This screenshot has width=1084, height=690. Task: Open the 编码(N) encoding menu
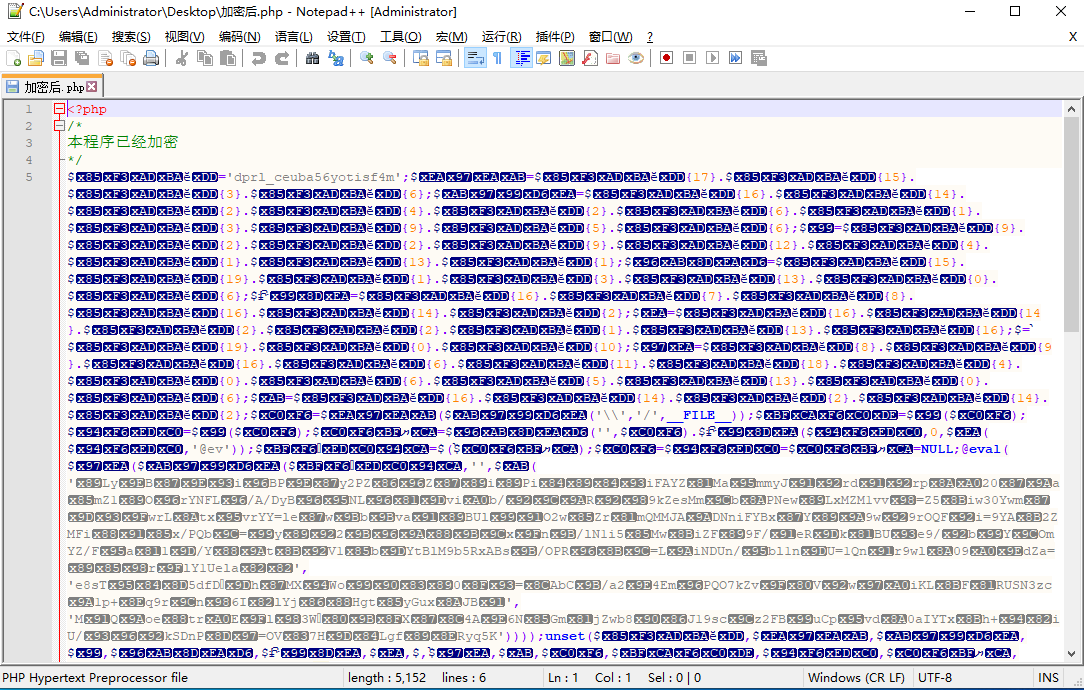pos(239,37)
